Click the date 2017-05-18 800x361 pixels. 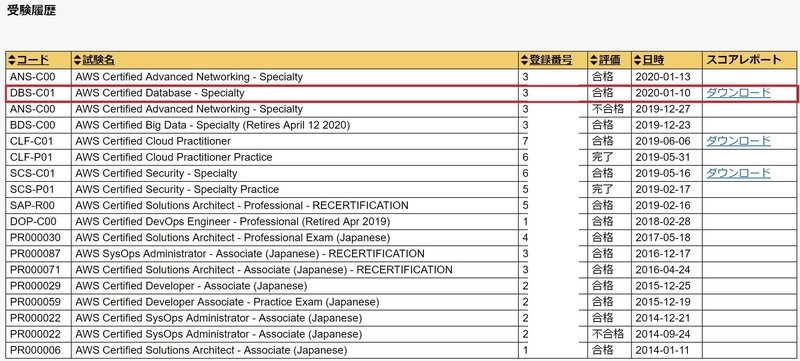tap(663, 238)
